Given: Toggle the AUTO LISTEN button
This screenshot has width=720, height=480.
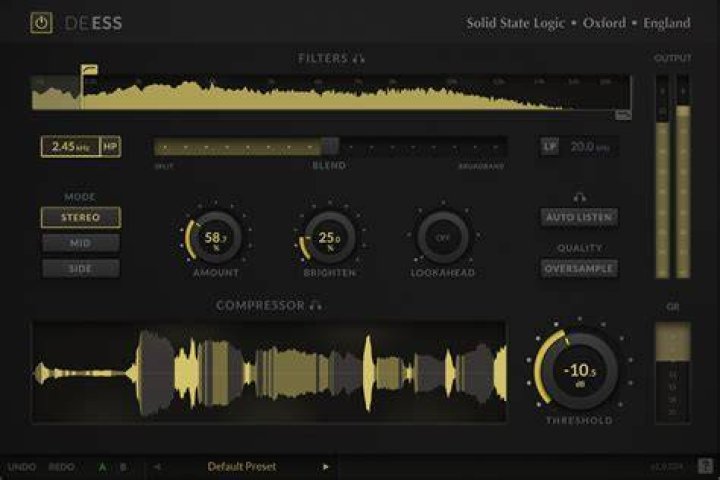Looking at the screenshot, I should click(579, 217).
